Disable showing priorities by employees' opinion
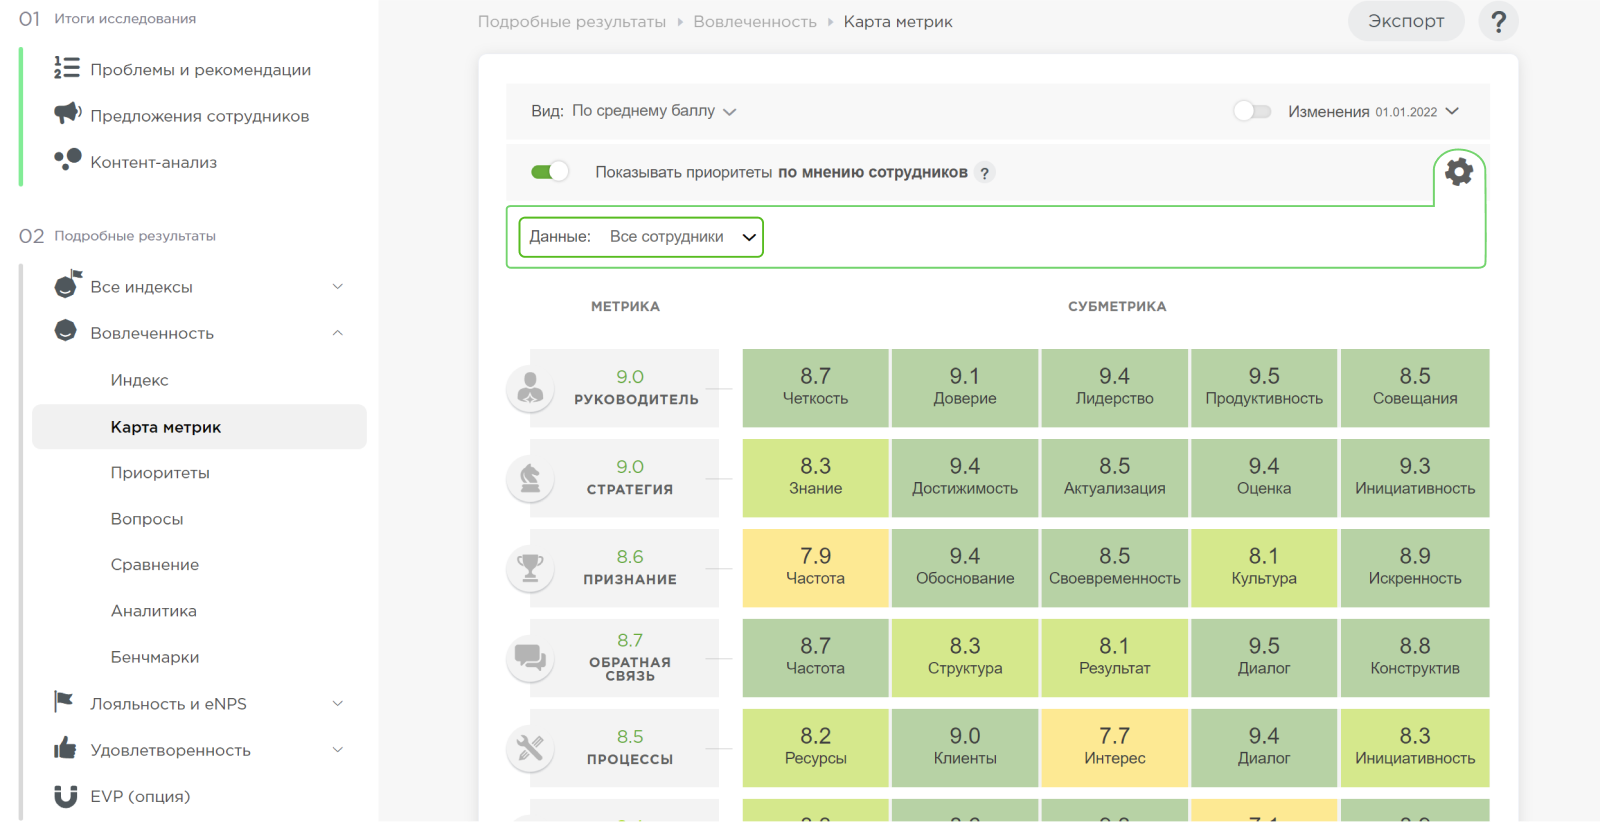 [x=550, y=172]
